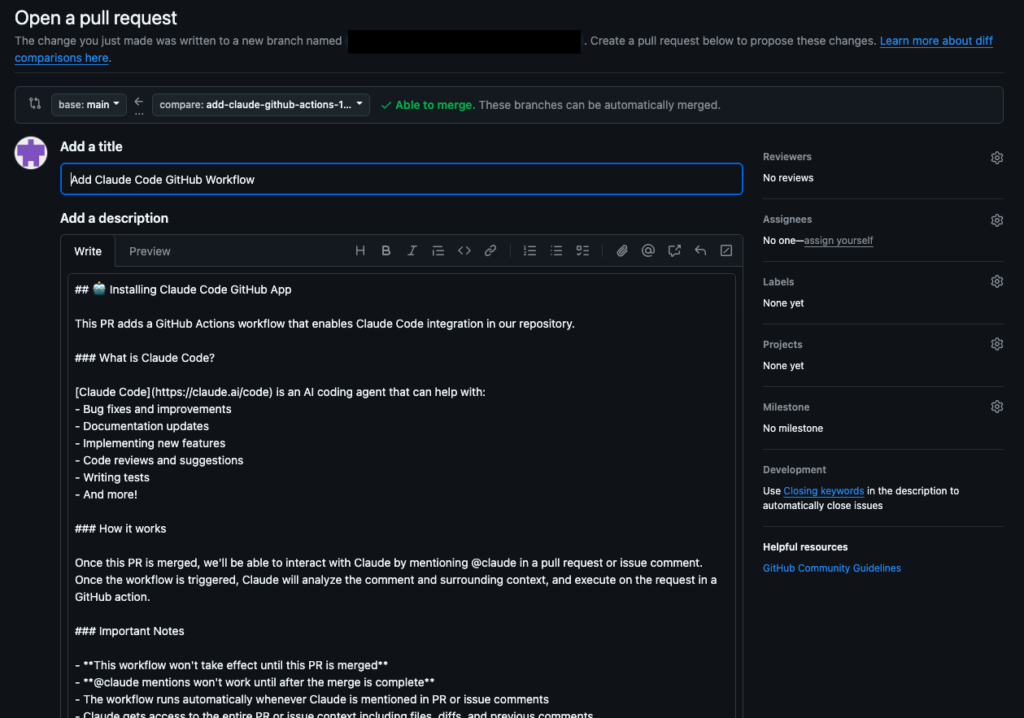Screen dimensions: 1024x718
Task: Add a link with the chain icon
Action: tap(490, 251)
